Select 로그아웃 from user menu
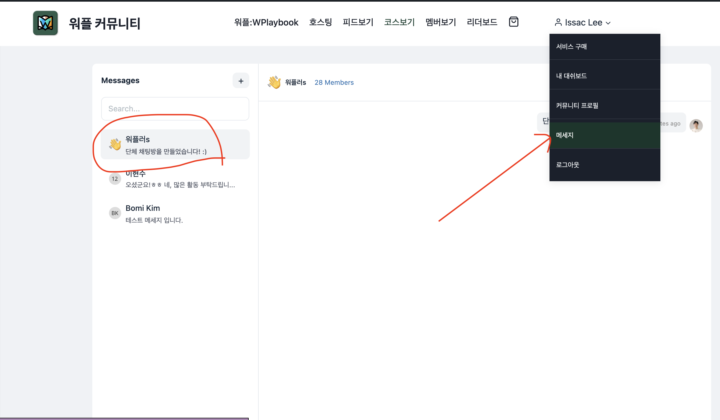This screenshot has height=420, width=720. 605,165
